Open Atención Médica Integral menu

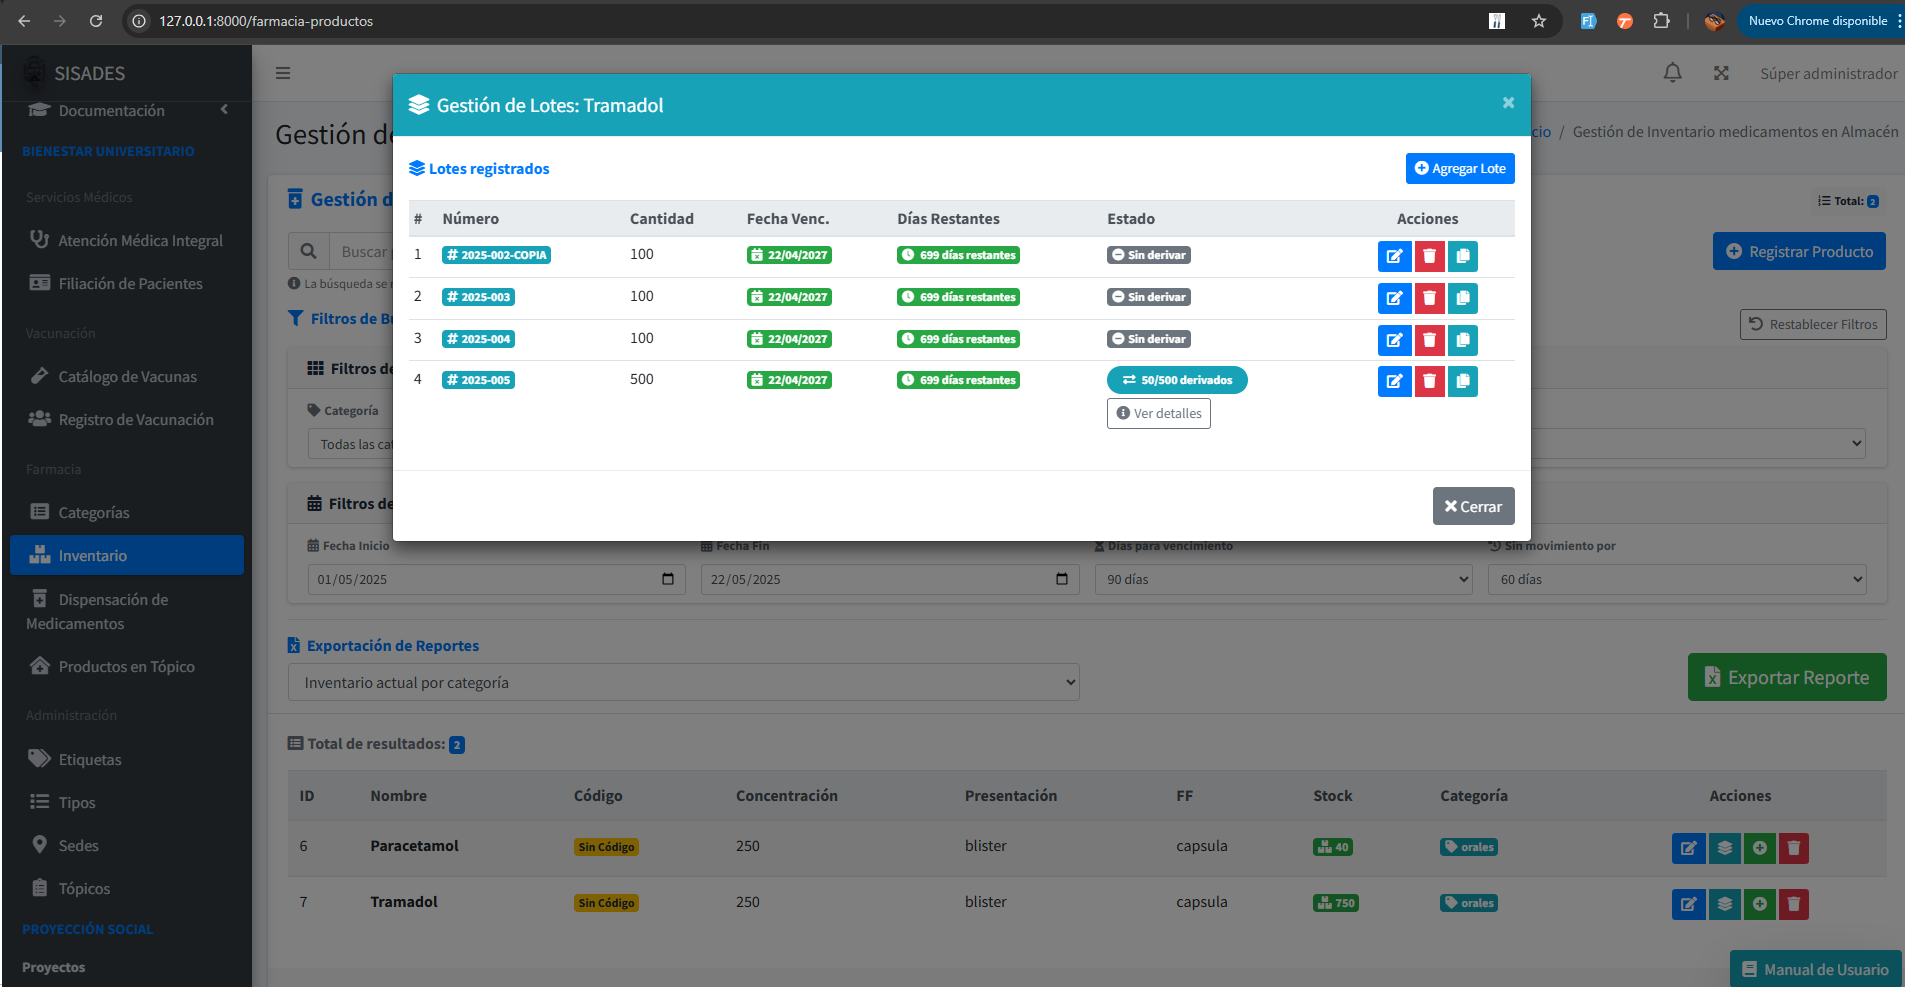(x=127, y=240)
